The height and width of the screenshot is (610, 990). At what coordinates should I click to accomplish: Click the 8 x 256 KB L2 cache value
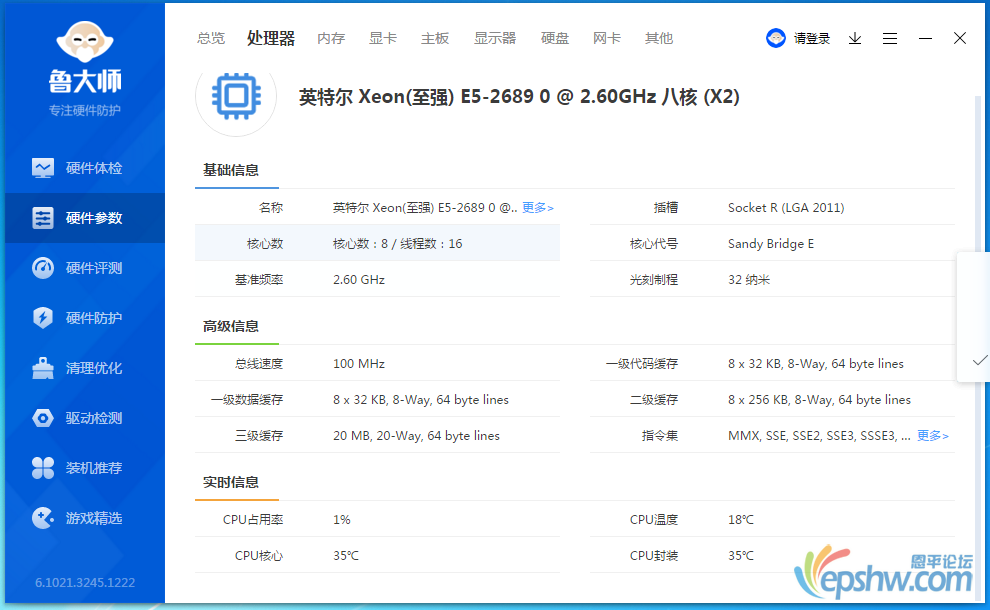pos(820,400)
